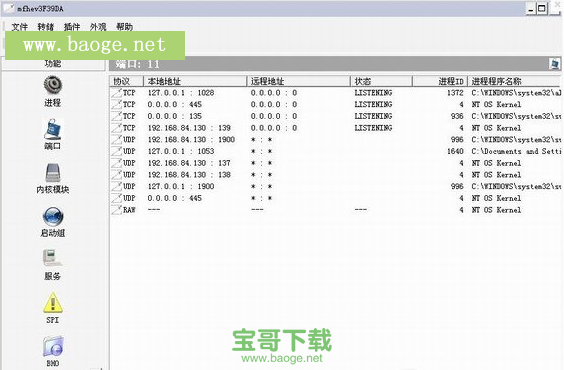This screenshot has width=564, height=370.
Task: Click process ID 1372
Action: (x=455, y=93)
